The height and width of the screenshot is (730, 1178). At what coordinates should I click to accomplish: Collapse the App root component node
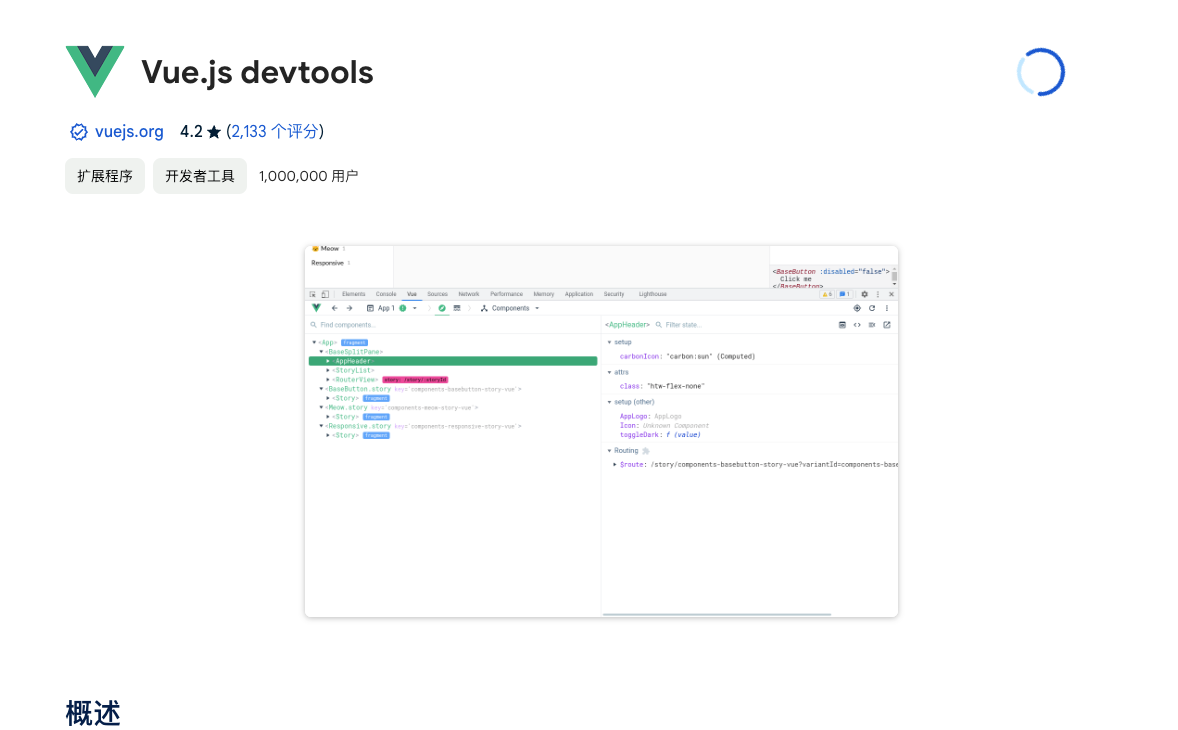pos(314,342)
